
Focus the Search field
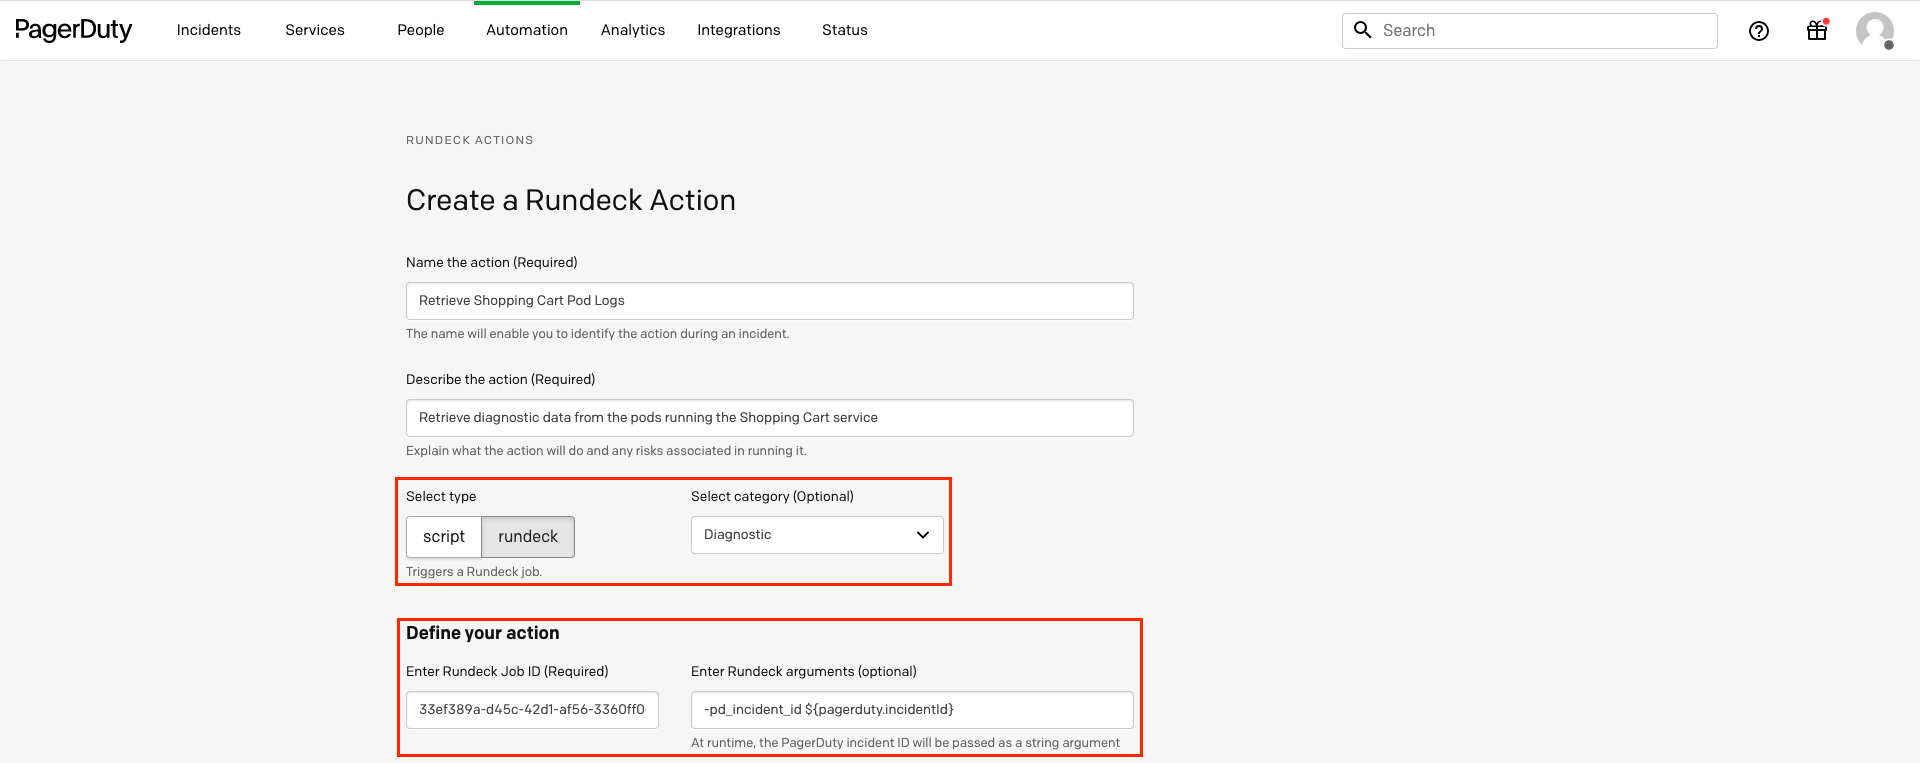(1530, 31)
